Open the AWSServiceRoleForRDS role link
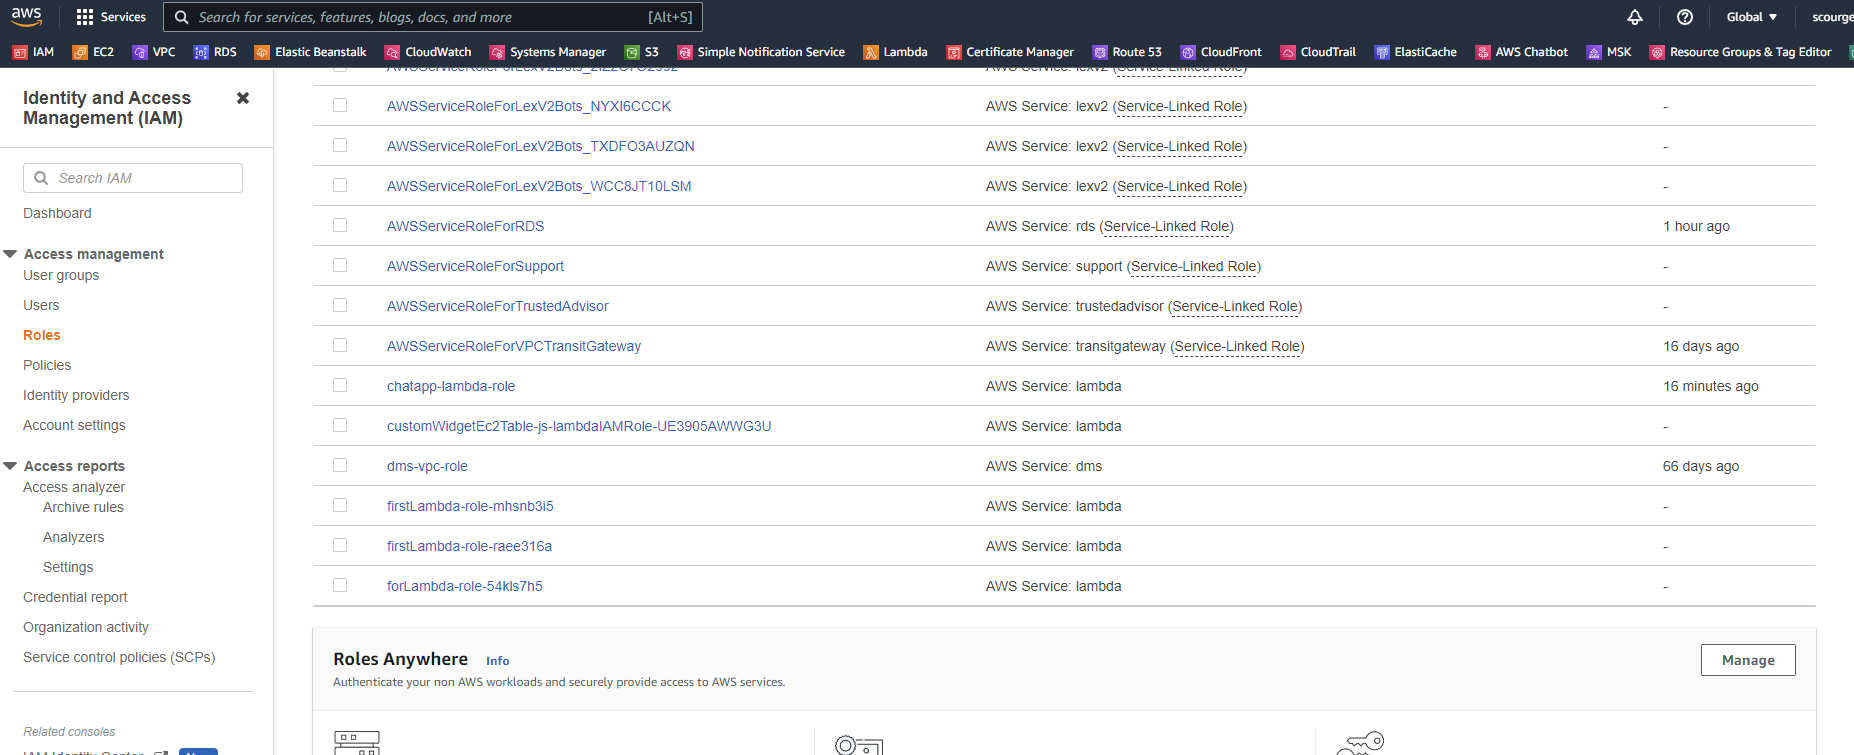Viewport: 1854px width, 755px height. point(465,226)
